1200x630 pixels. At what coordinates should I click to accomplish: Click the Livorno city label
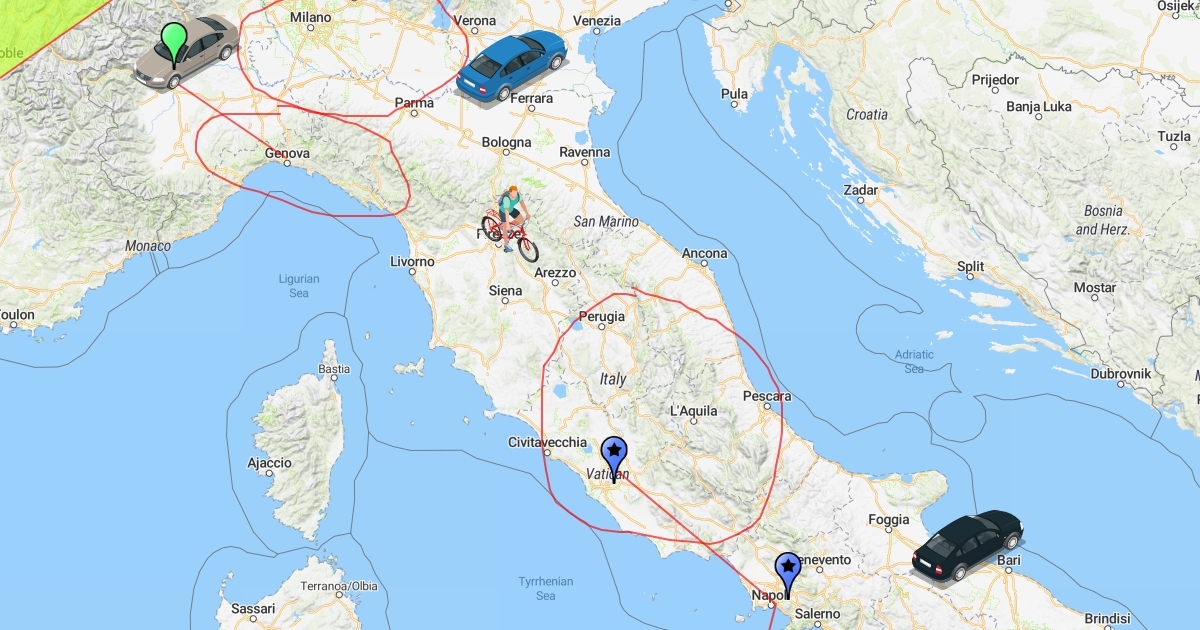click(412, 262)
